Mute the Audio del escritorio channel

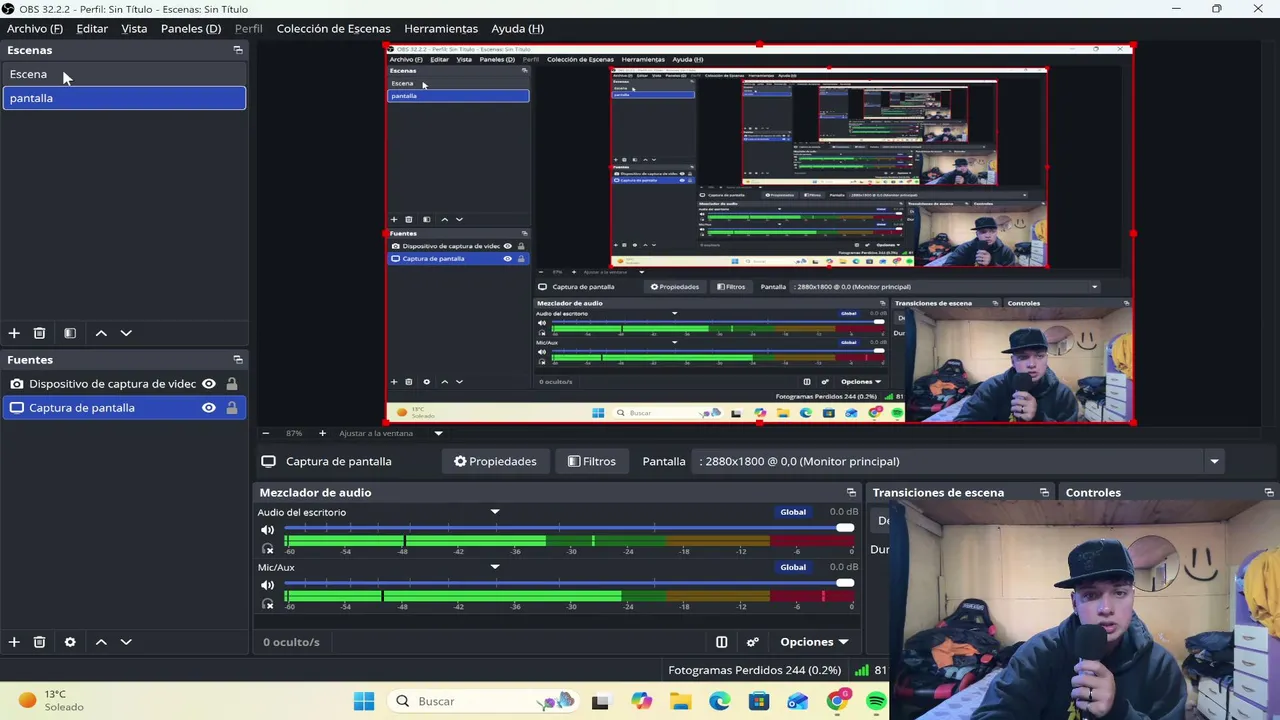pos(267,530)
